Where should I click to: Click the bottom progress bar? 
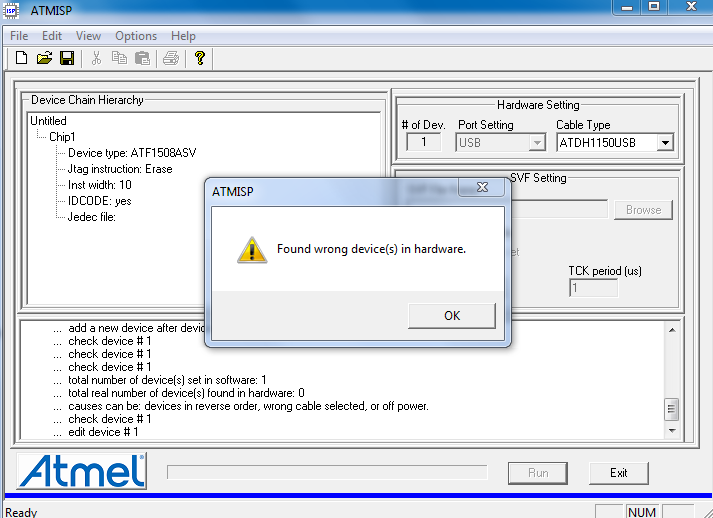point(327,472)
